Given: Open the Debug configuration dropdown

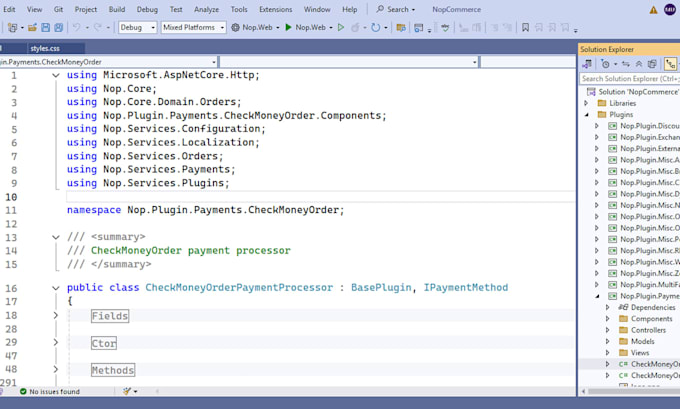Looking at the screenshot, I should coord(137,27).
